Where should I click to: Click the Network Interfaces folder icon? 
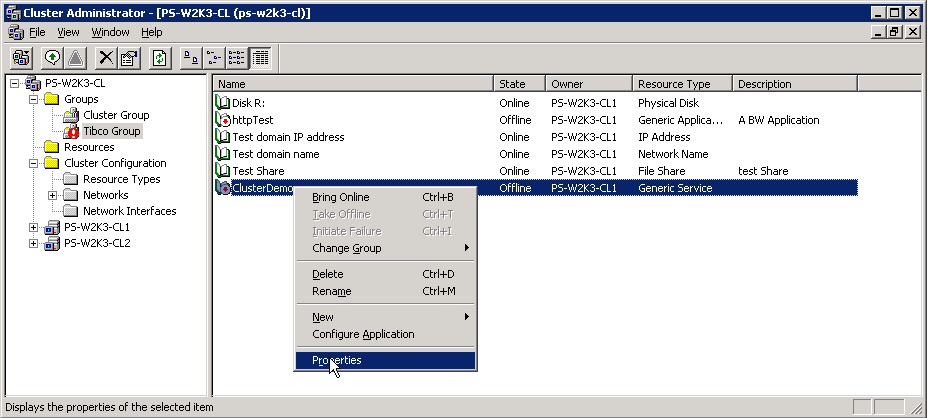[71, 211]
